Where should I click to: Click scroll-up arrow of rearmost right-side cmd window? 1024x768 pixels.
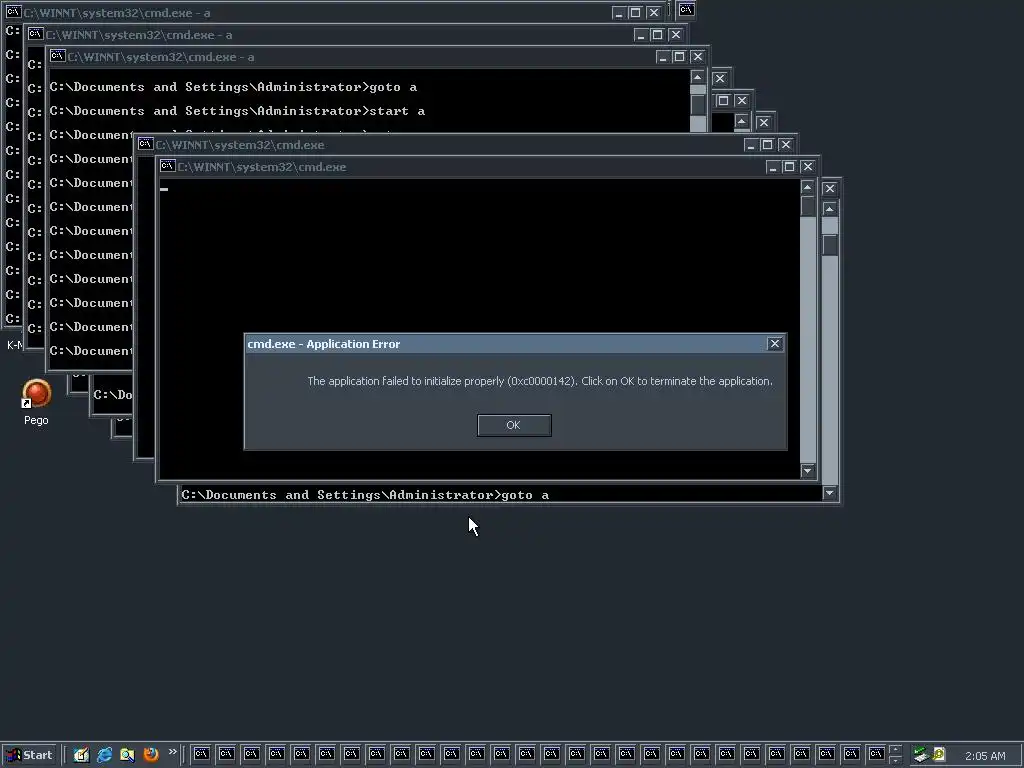pyautogui.click(x=830, y=209)
